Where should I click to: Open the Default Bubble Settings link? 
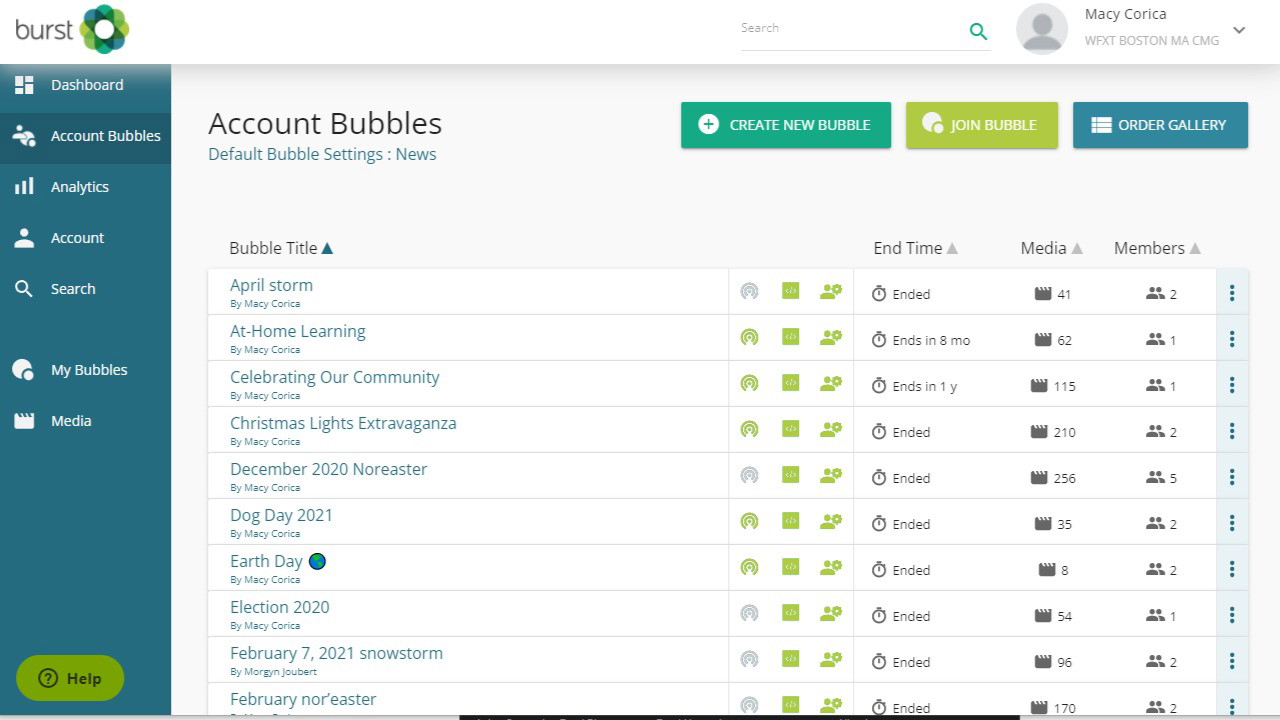click(322, 154)
